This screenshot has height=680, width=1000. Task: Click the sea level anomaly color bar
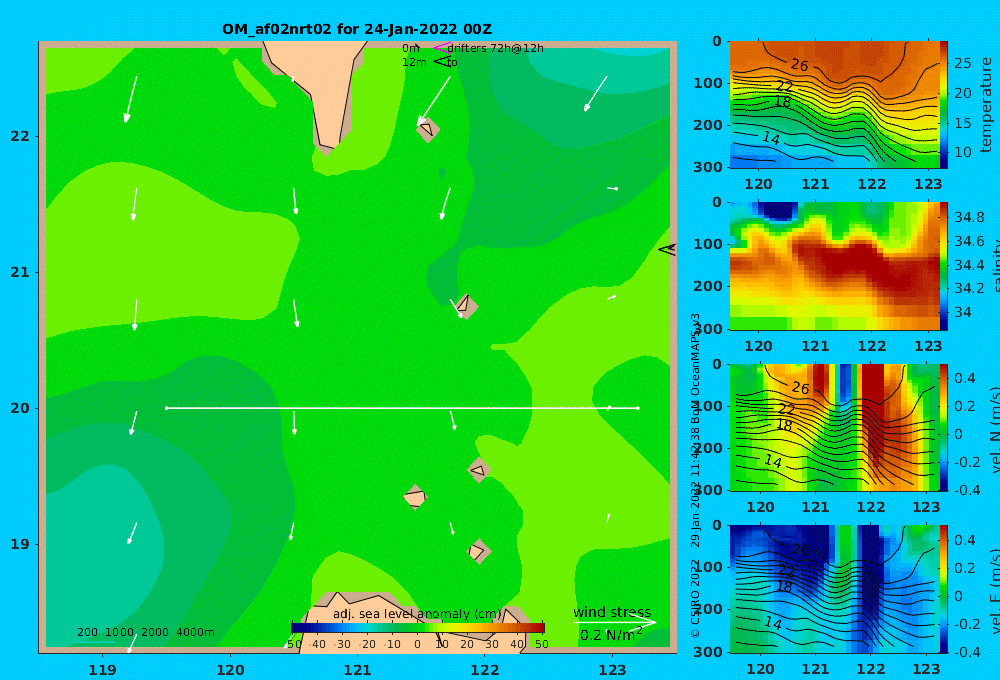(x=417, y=628)
